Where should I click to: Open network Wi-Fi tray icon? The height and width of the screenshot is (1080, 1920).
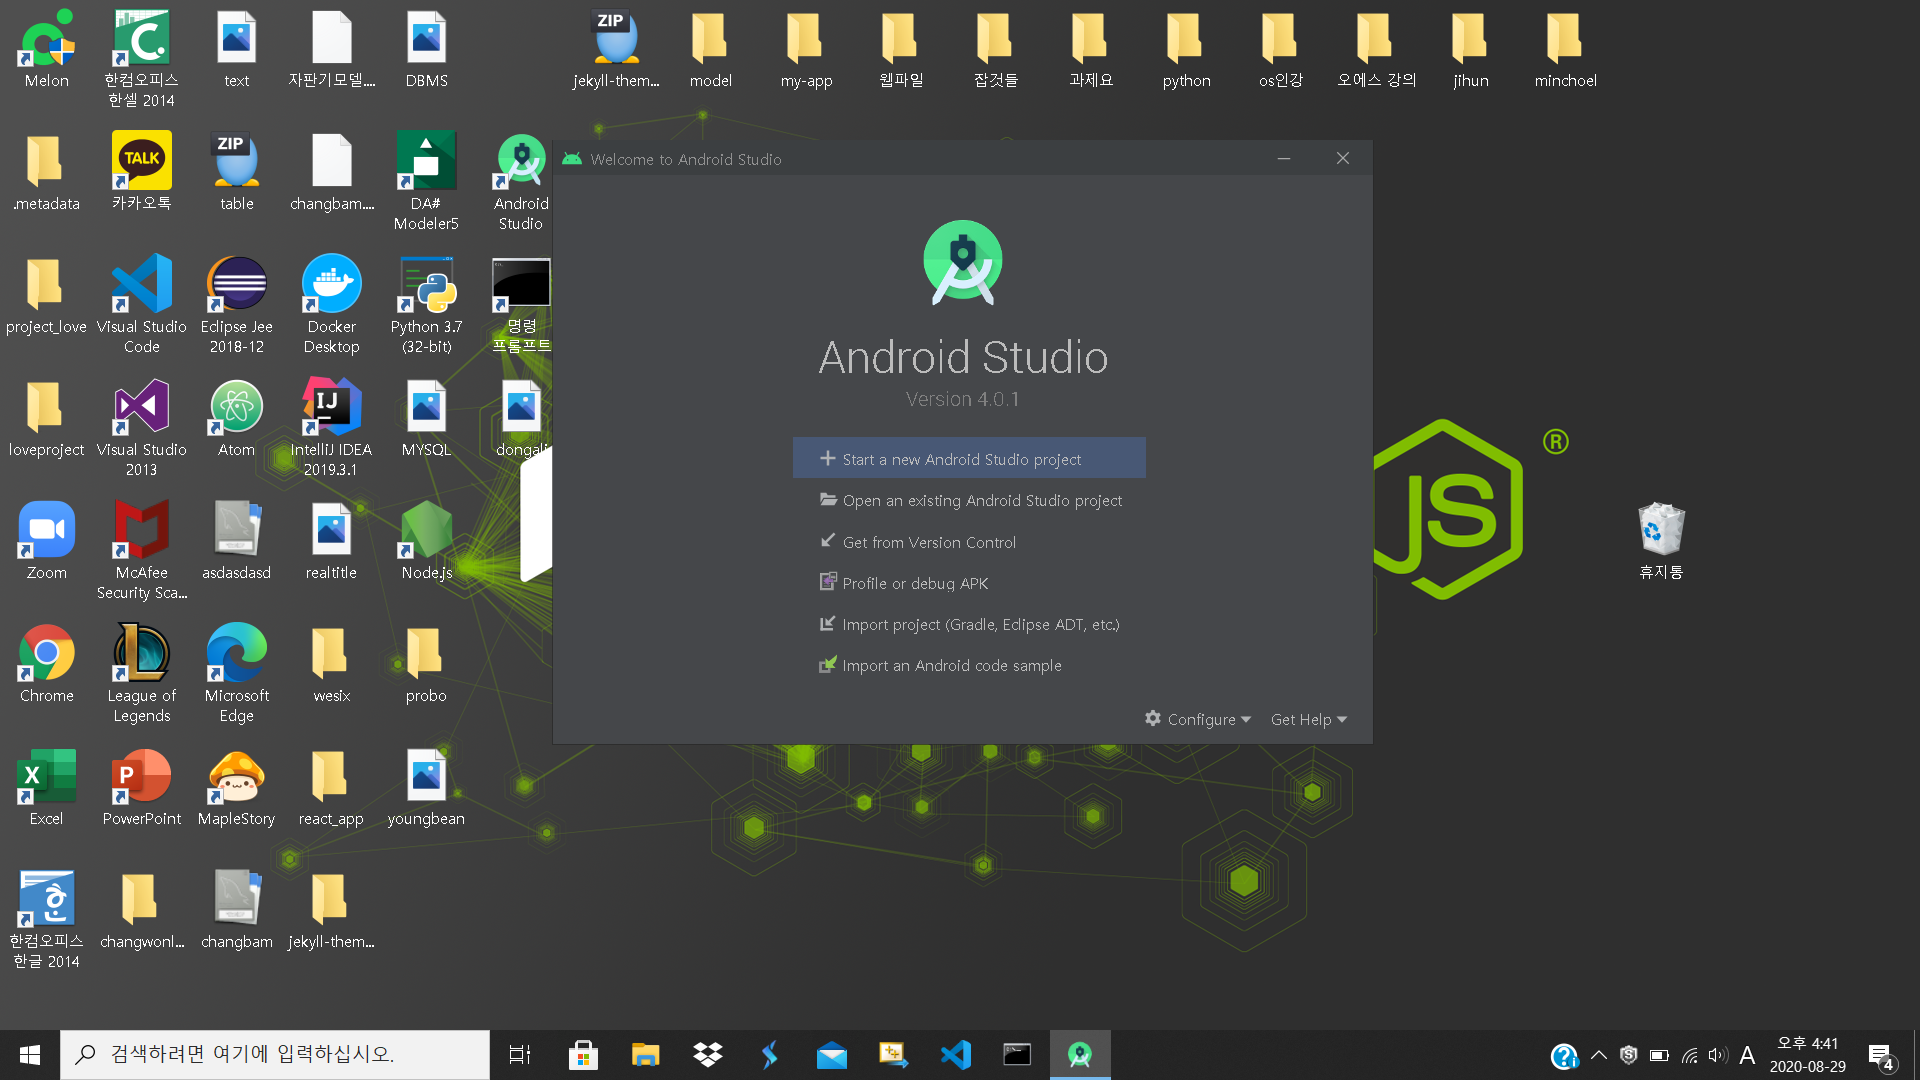click(x=1689, y=1055)
